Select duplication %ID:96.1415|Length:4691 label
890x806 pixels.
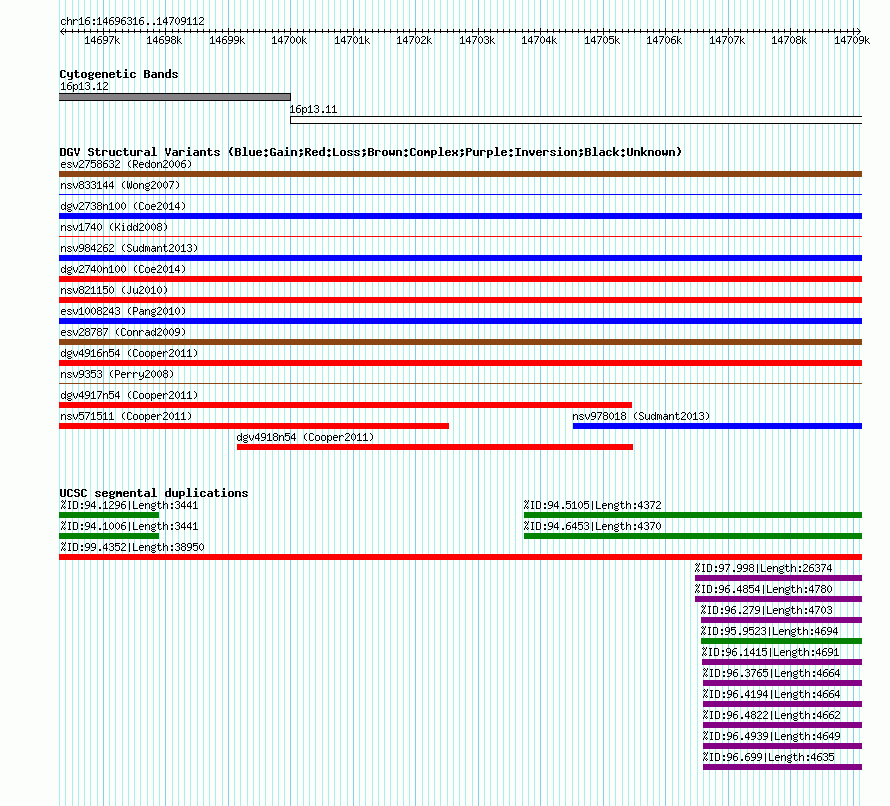pos(770,653)
